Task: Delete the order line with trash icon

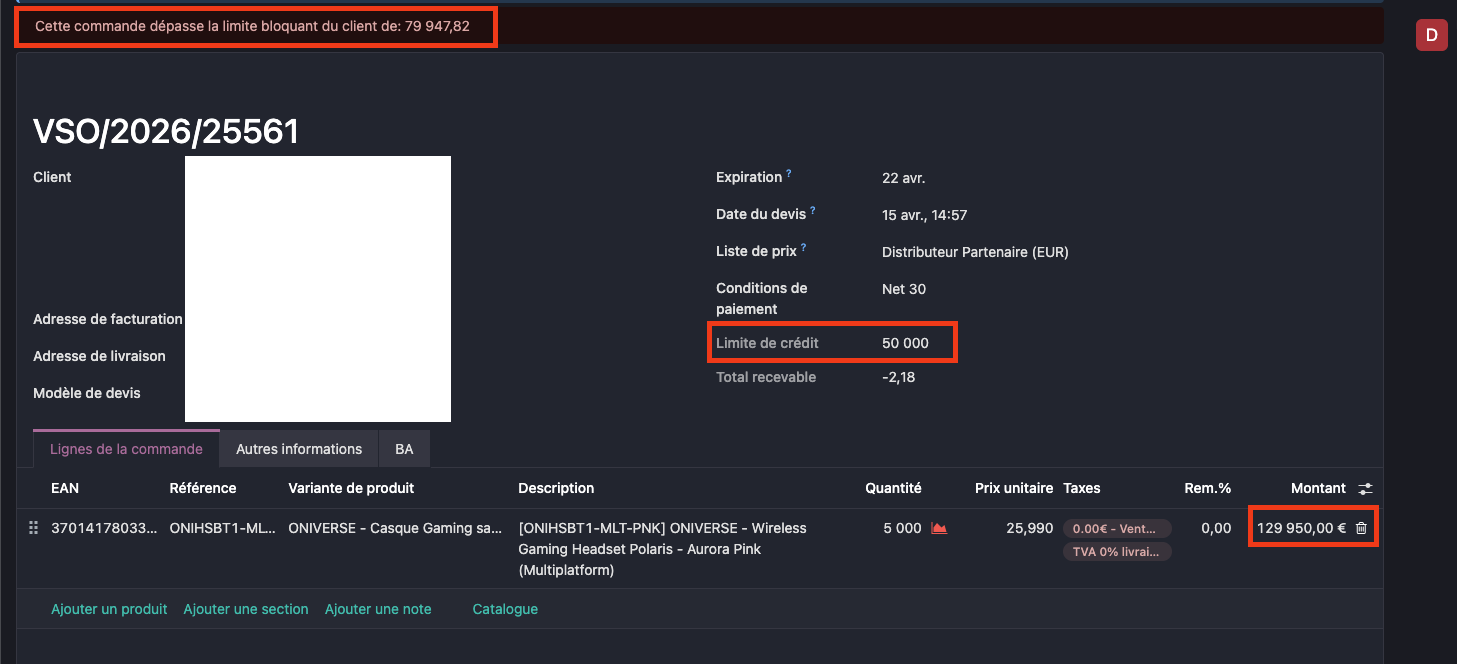Action: click(1361, 528)
